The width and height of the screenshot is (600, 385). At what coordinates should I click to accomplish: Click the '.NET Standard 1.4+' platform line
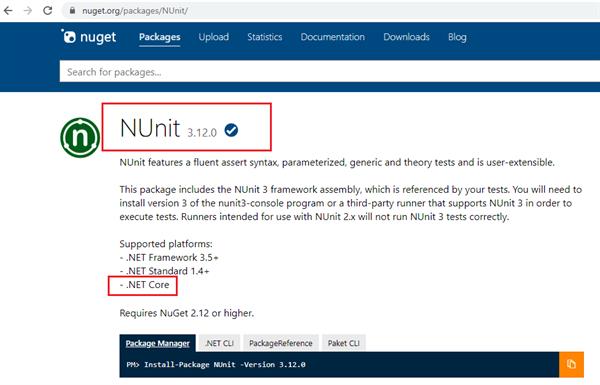tap(165, 271)
